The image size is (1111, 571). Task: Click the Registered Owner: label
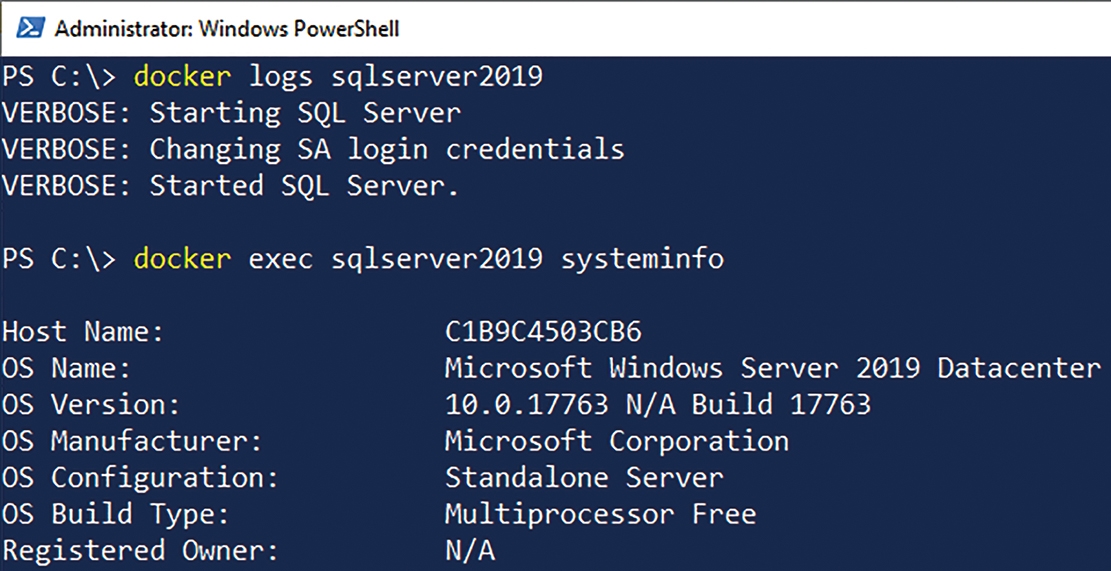(140, 550)
